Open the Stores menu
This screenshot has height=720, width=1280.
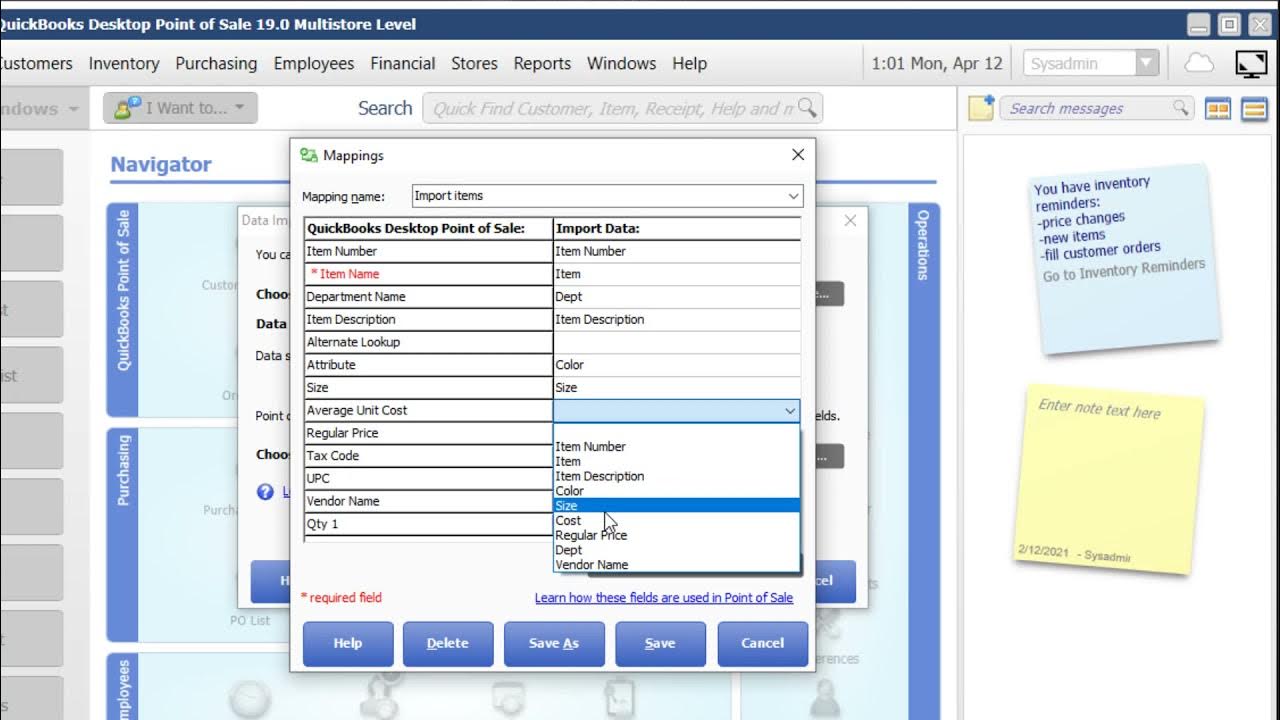474,63
